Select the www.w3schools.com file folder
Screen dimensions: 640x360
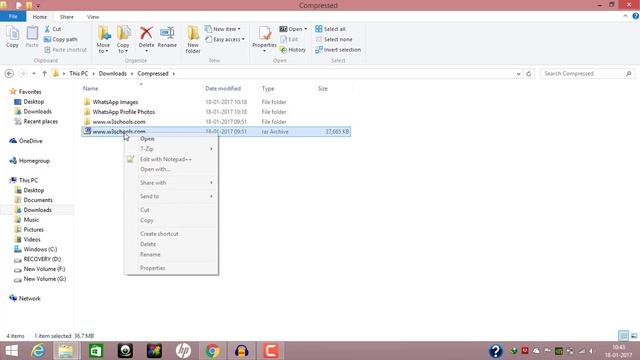coord(119,122)
